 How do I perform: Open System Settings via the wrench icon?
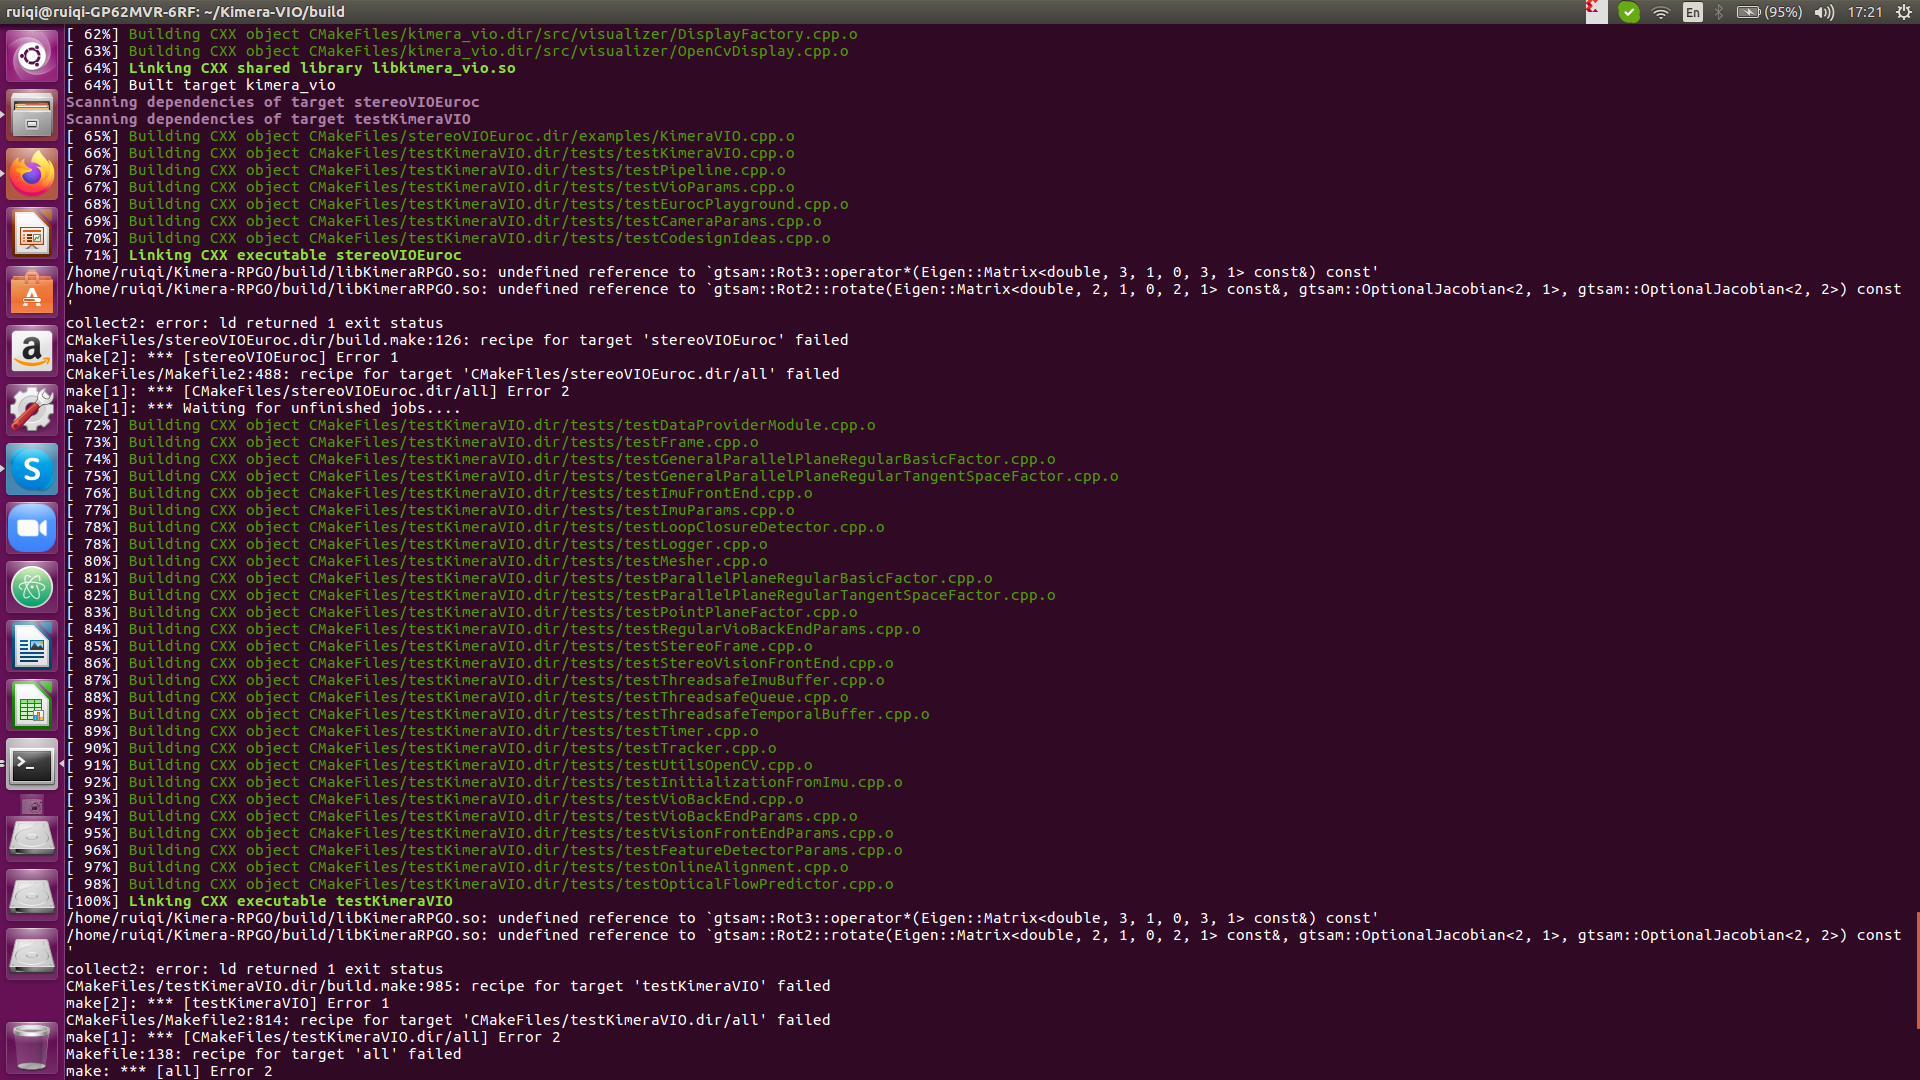click(x=32, y=410)
